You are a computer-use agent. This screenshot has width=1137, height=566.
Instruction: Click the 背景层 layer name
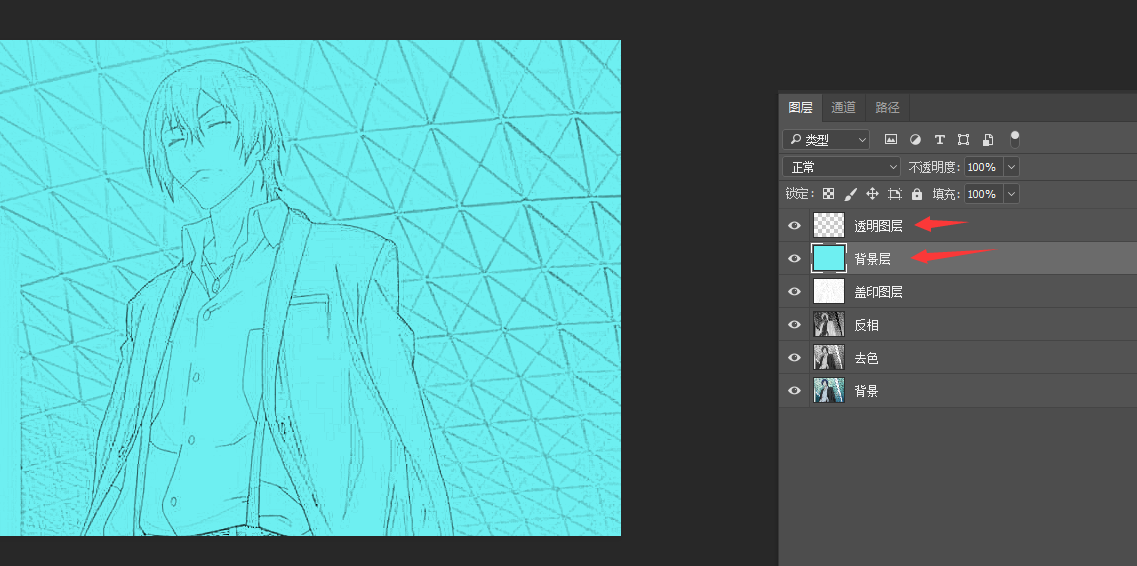(872, 259)
